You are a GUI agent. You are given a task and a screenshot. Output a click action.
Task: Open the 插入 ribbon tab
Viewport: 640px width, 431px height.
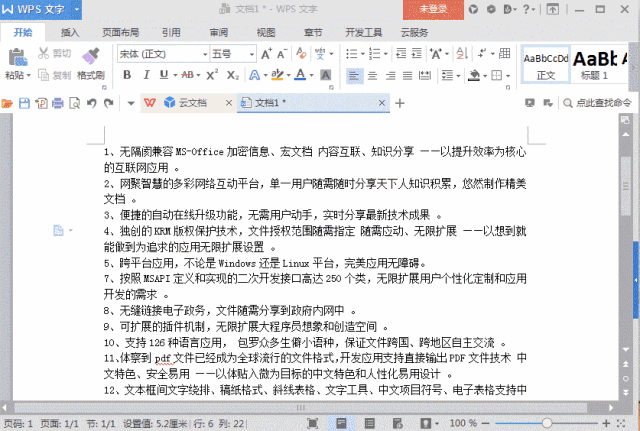[x=70, y=32]
